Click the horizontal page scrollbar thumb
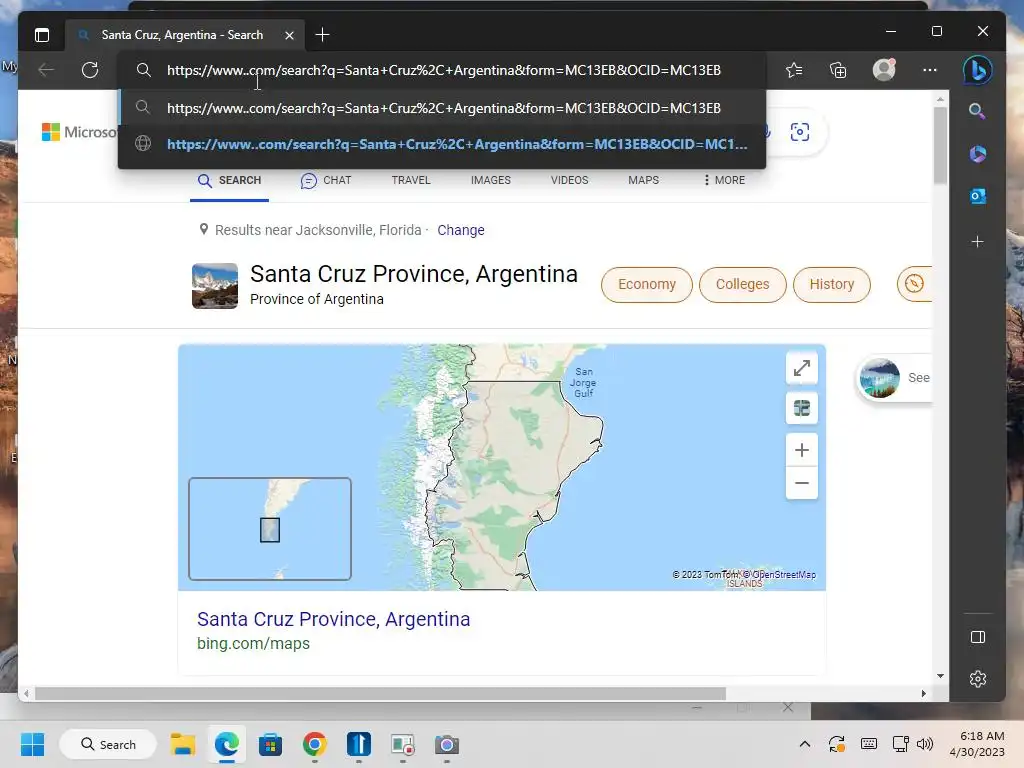 [x=380, y=694]
